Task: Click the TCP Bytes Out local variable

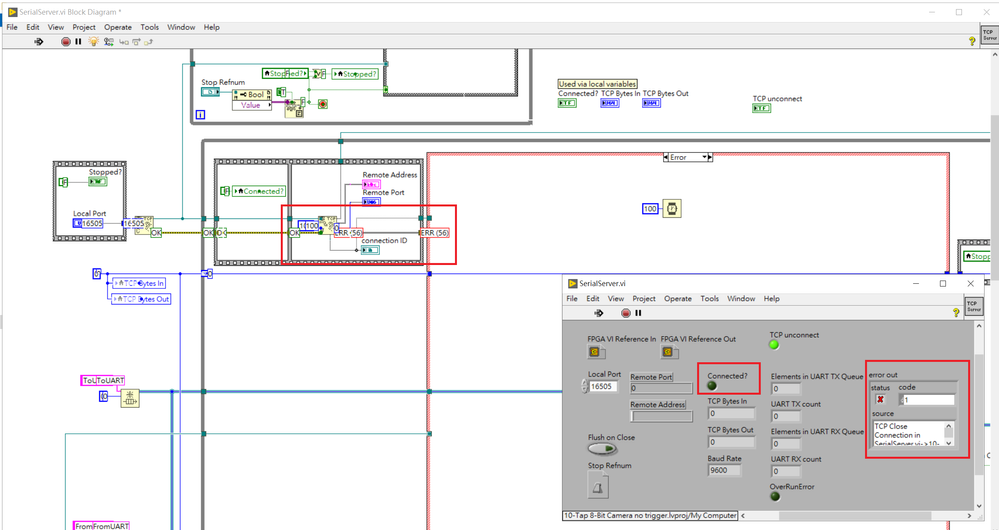Action: [141, 299]
